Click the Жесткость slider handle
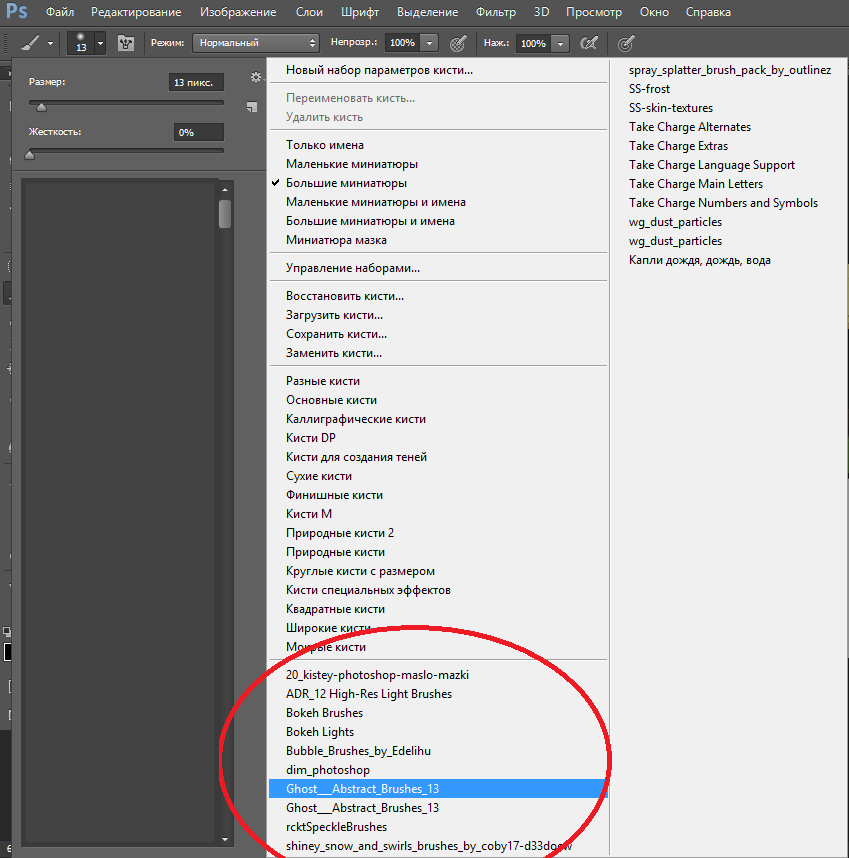The image size is (849, 858). pos(30,155)
